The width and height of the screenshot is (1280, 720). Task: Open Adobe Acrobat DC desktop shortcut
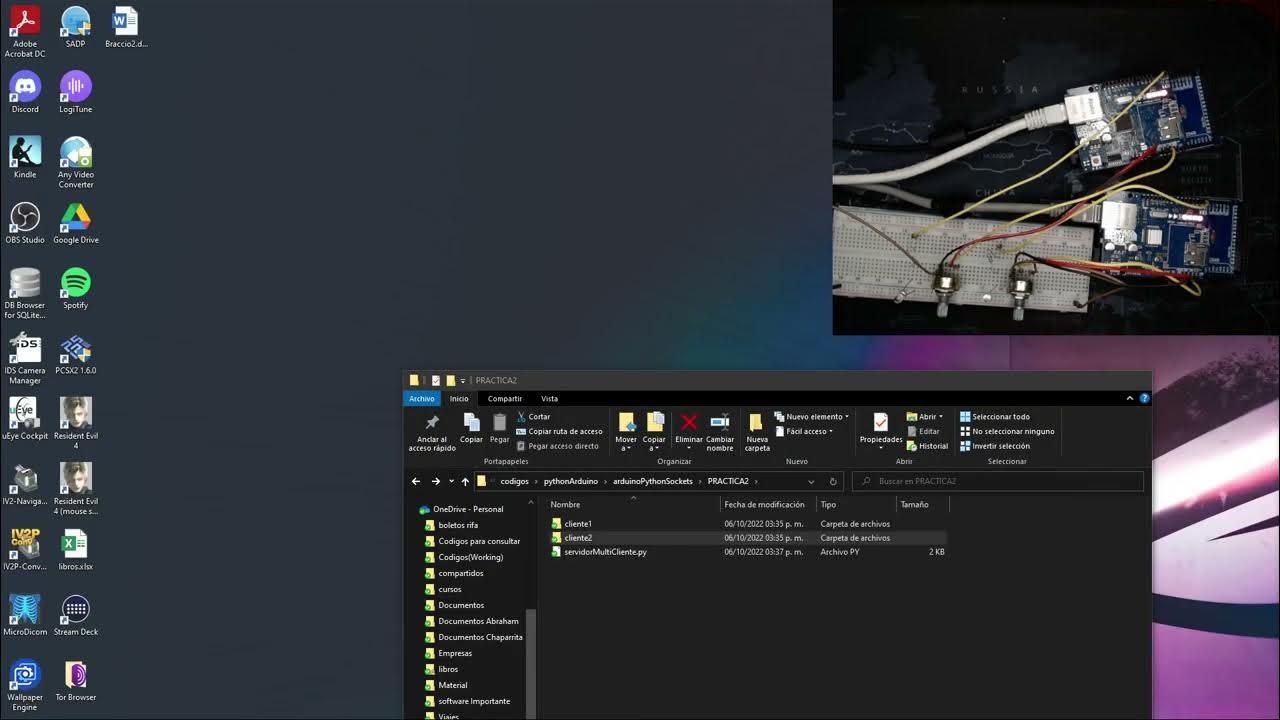click(x=25, y=30)
